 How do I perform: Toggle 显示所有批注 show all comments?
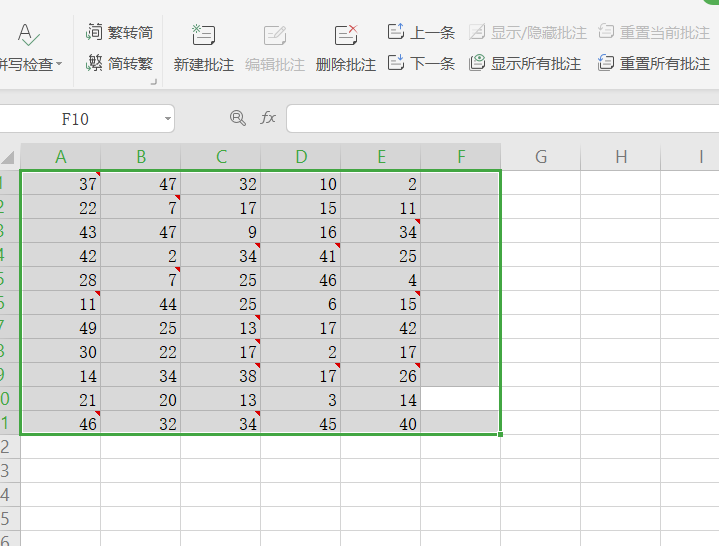point(525,63)
